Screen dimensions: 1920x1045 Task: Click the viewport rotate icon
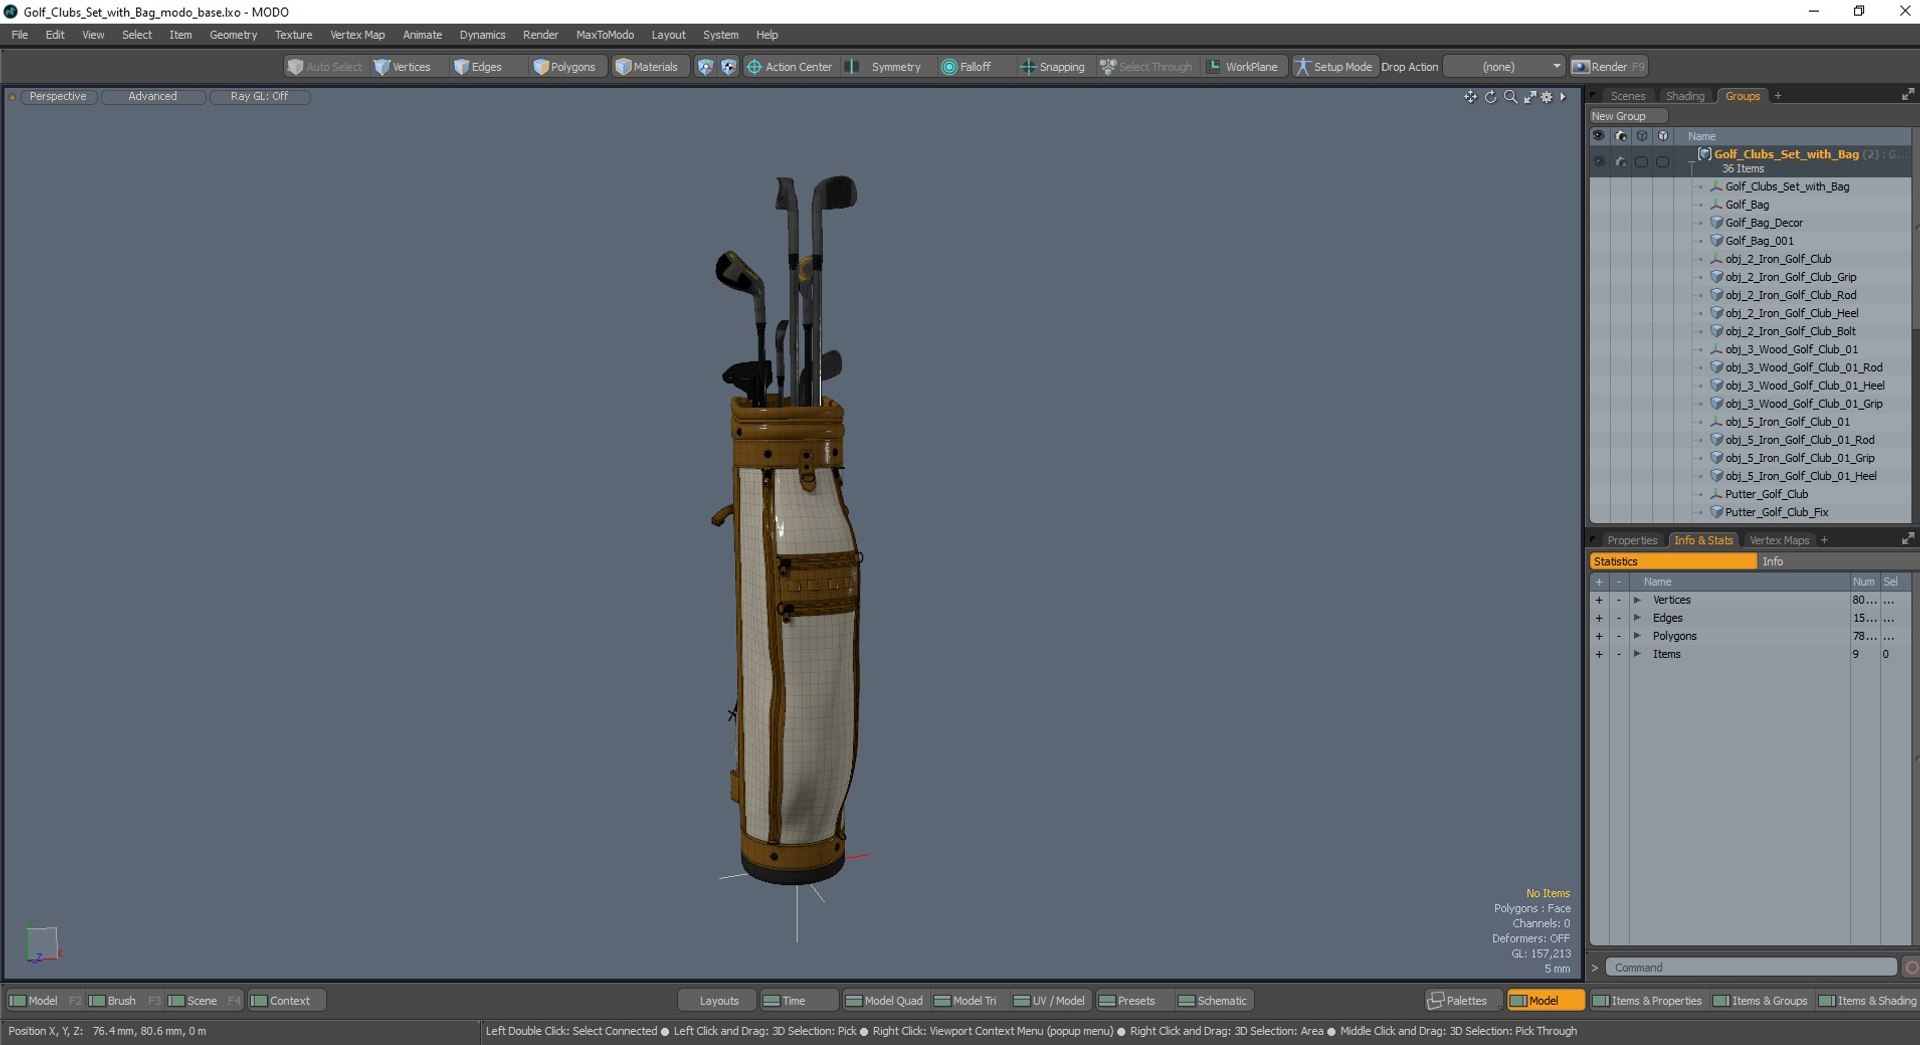coord(1490,97)
